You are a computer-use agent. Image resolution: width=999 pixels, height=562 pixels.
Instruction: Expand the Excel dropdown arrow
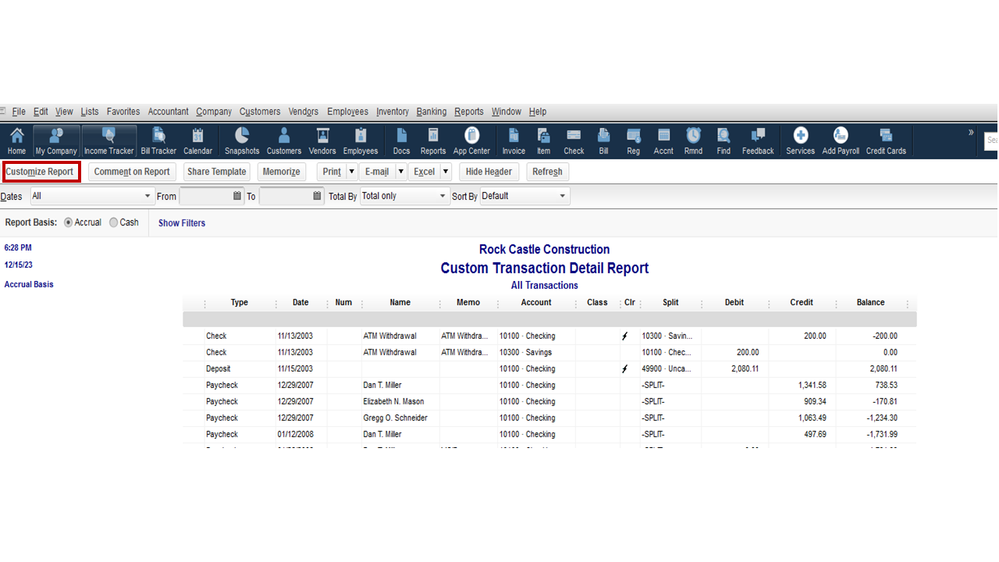445,171
